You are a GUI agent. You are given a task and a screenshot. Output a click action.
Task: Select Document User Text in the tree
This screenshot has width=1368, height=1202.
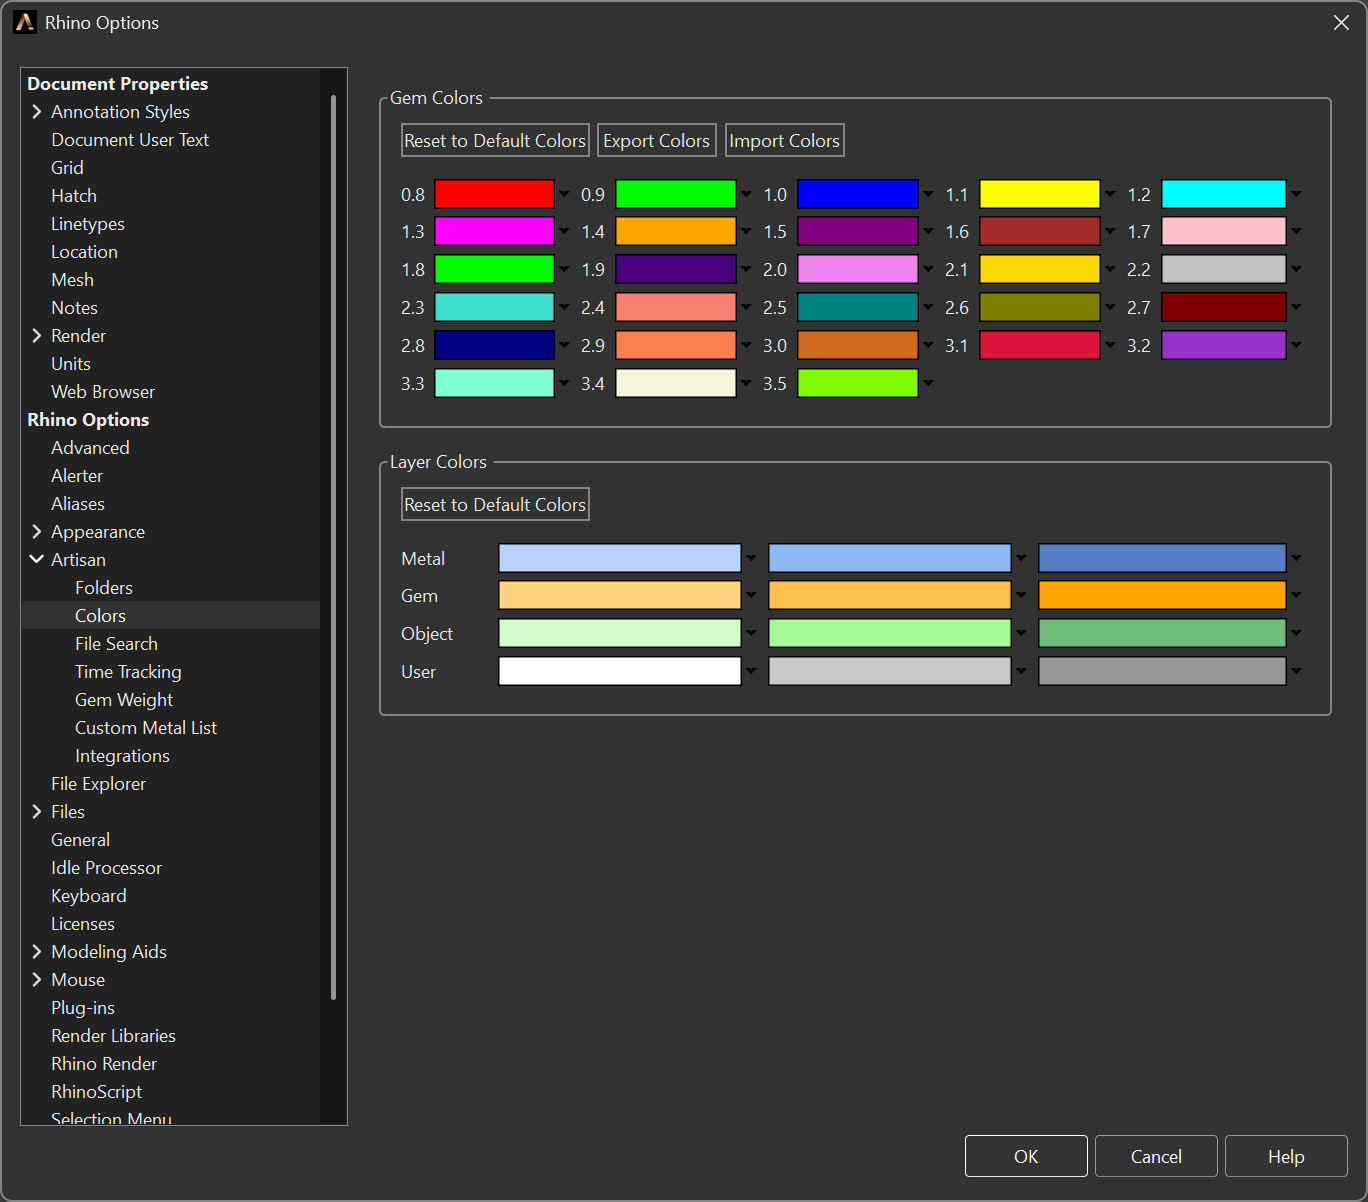click(130, 139)
